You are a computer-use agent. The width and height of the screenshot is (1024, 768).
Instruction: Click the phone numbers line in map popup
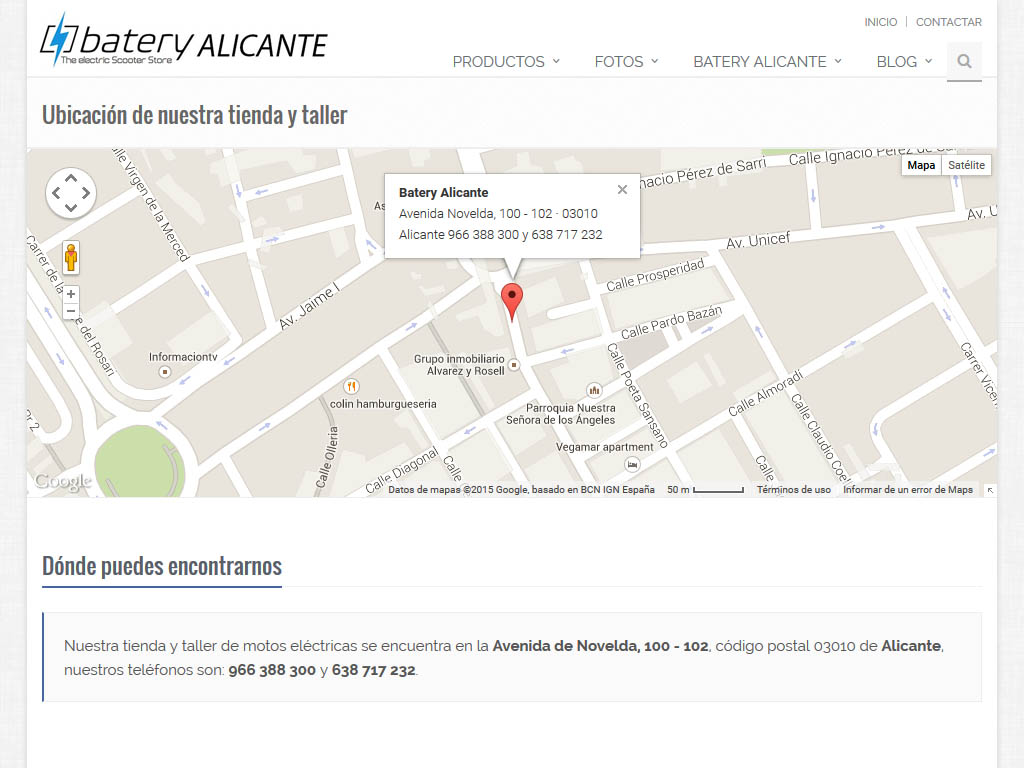500,234
